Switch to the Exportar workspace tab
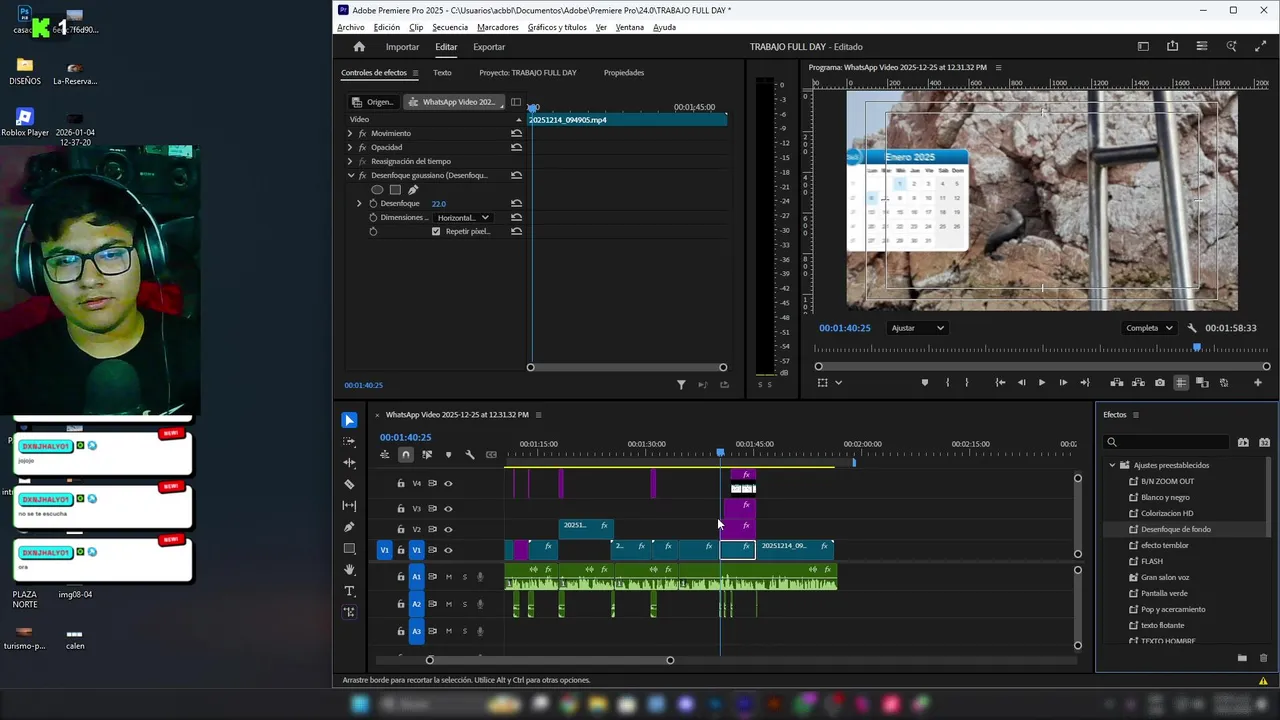 coord(489,47)
